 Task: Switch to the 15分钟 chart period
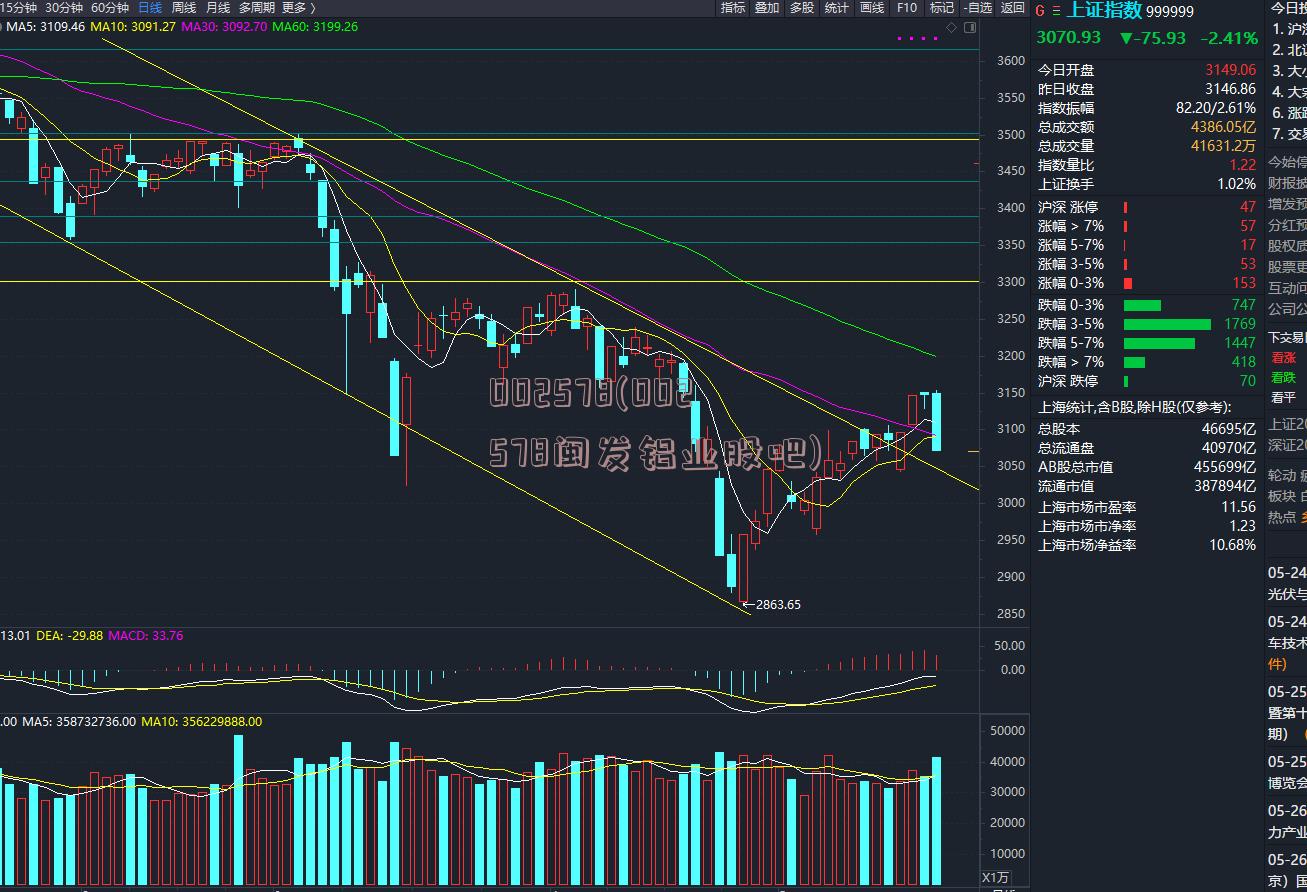coord(19,7)
